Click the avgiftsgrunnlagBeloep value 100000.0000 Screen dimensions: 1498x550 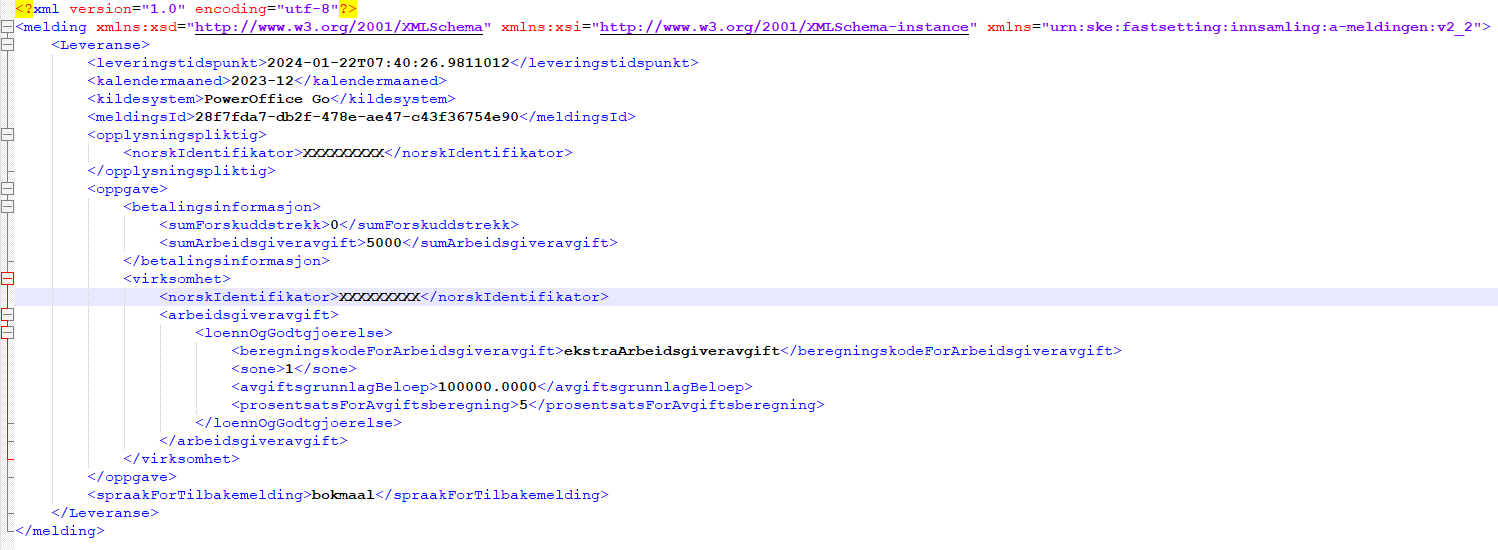click(x=488, y=387)
